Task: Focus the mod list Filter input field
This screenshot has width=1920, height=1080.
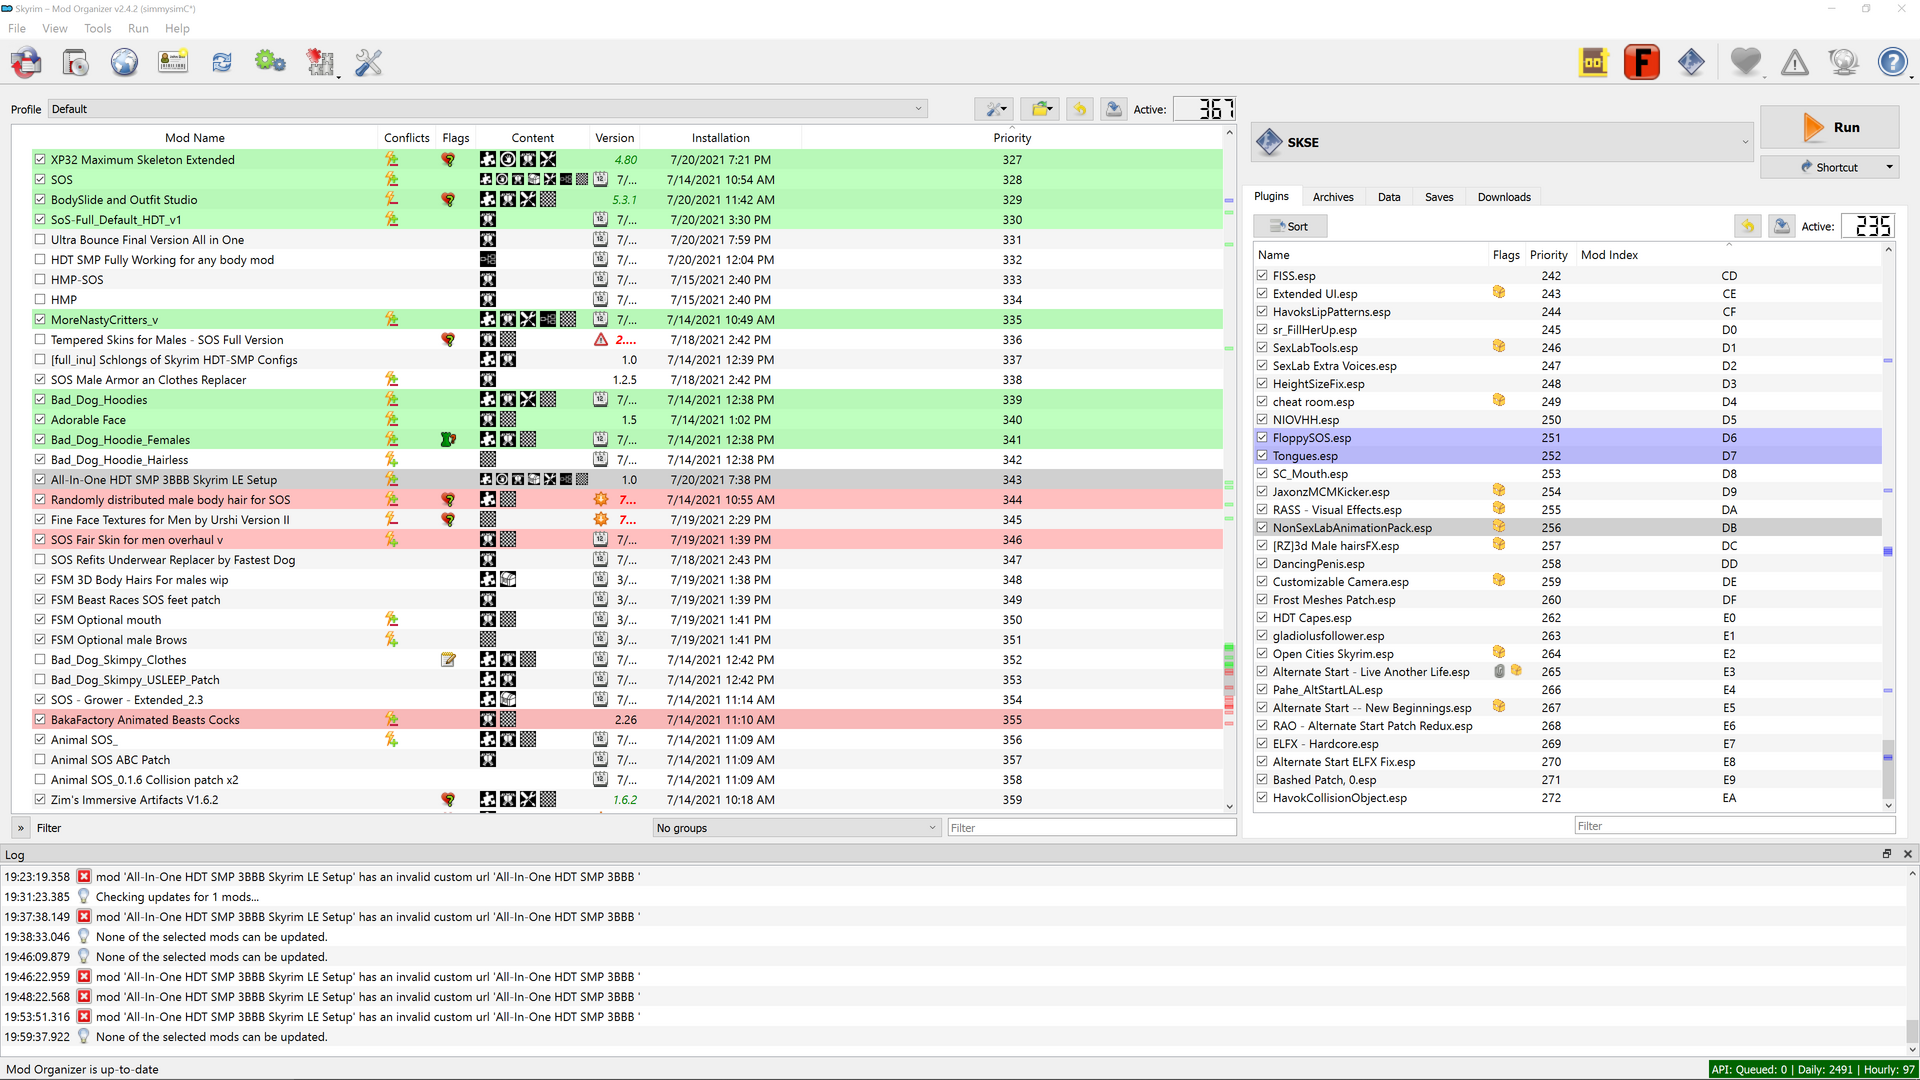Action: click(x=1092, y=828)
